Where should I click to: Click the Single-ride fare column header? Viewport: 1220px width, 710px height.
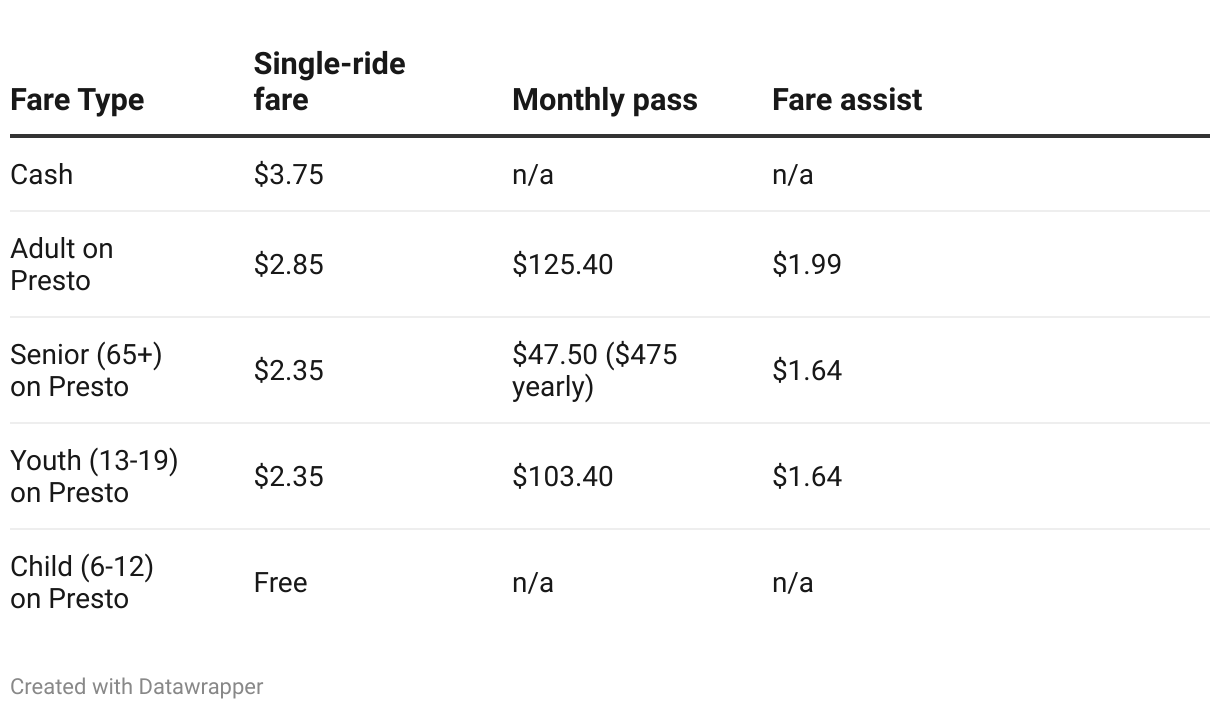pos(329,82)
